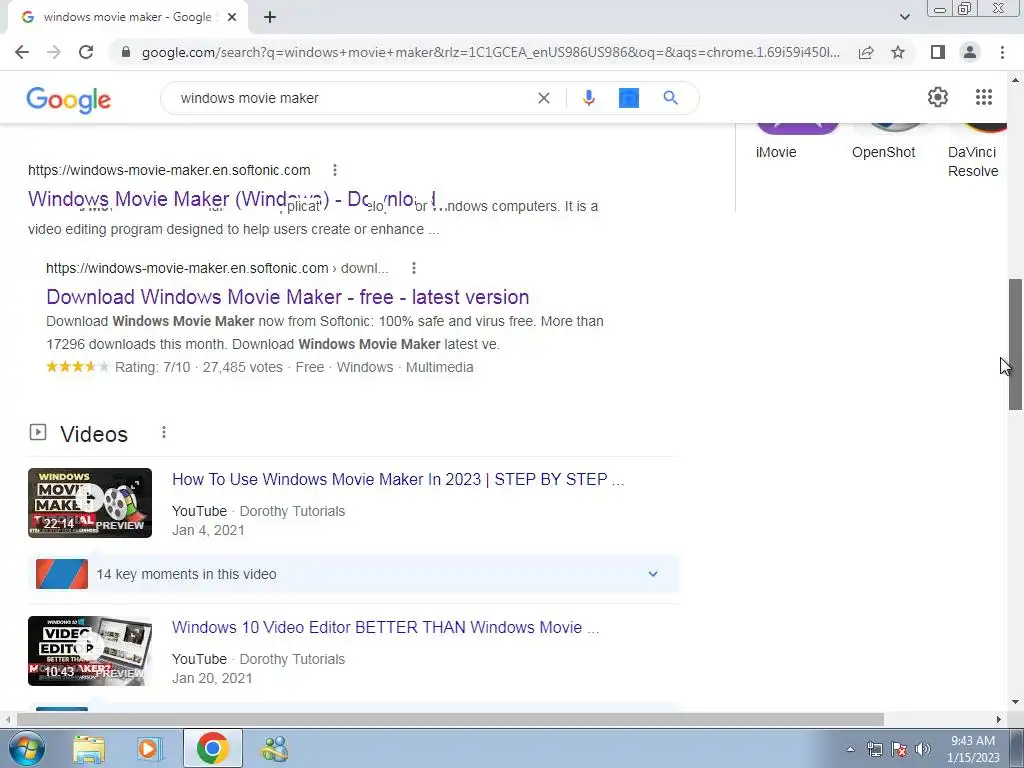Launch Windows Media Player from taskbar
The height and width of the screenshot is (768, 1024).
pos(150,749)
